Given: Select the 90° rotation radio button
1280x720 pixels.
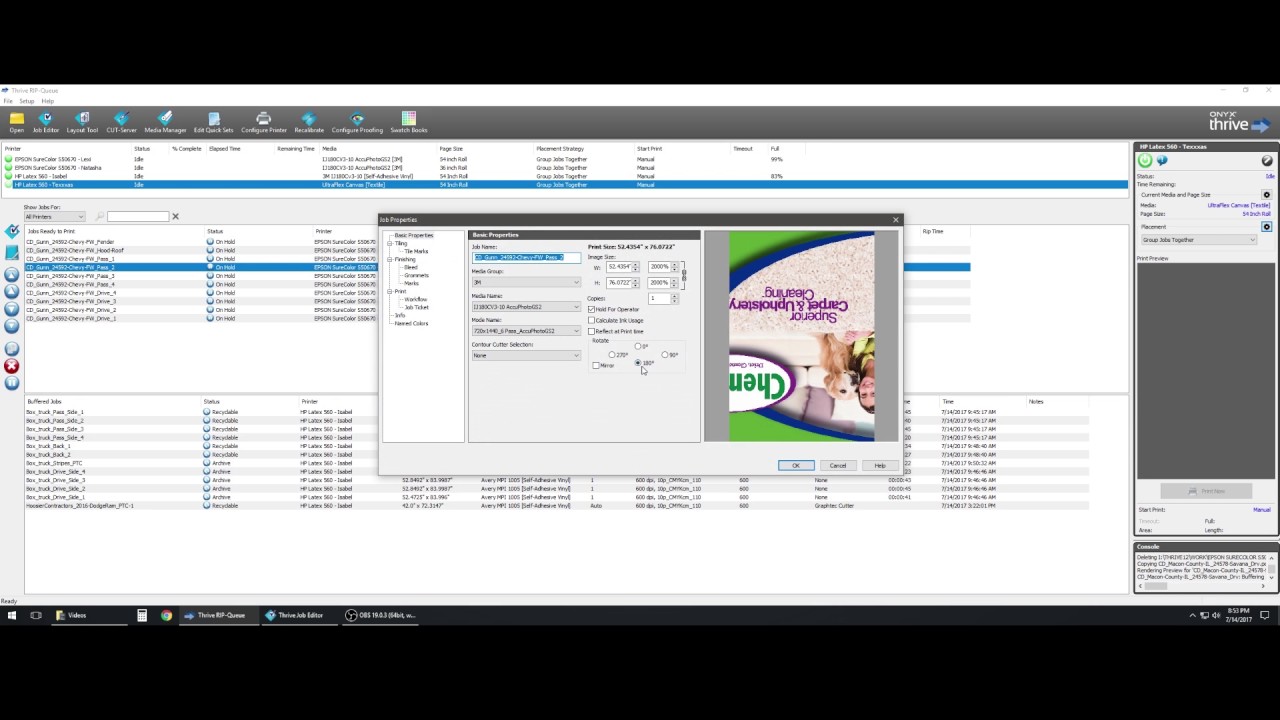Looking at the screenshot, I should [x=665, y=354].
